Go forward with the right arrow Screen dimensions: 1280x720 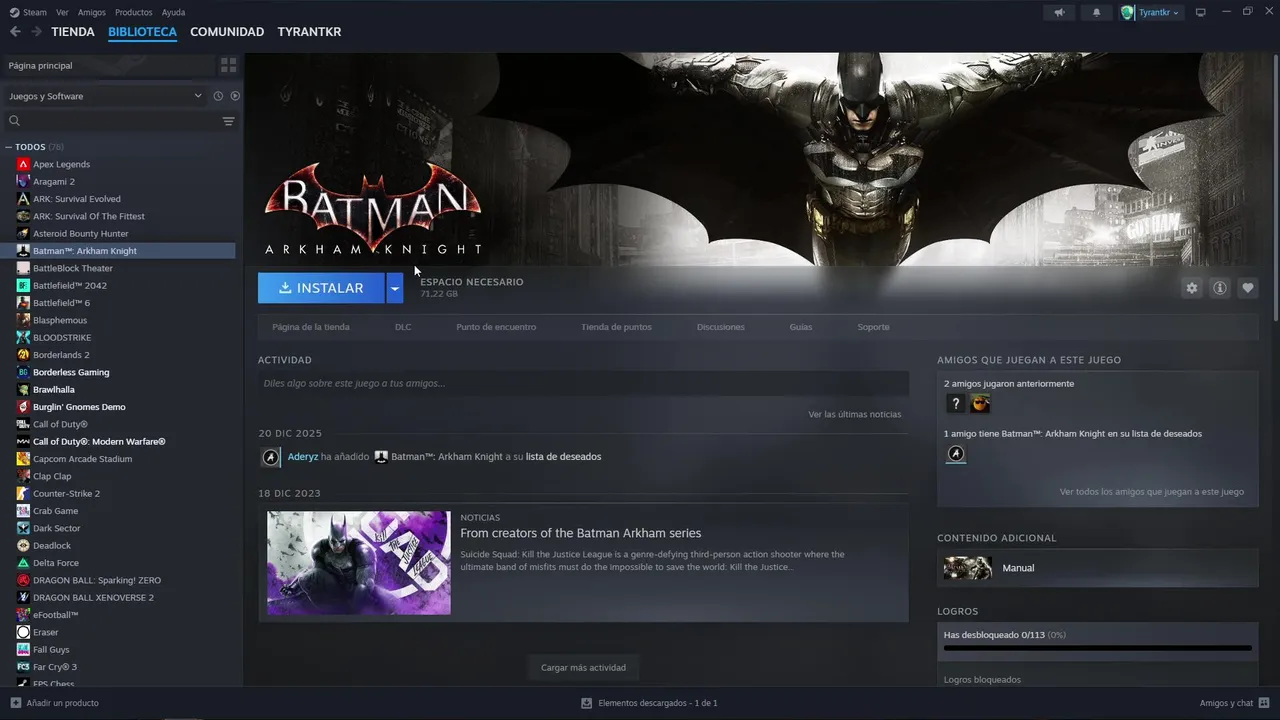[36, 32]
